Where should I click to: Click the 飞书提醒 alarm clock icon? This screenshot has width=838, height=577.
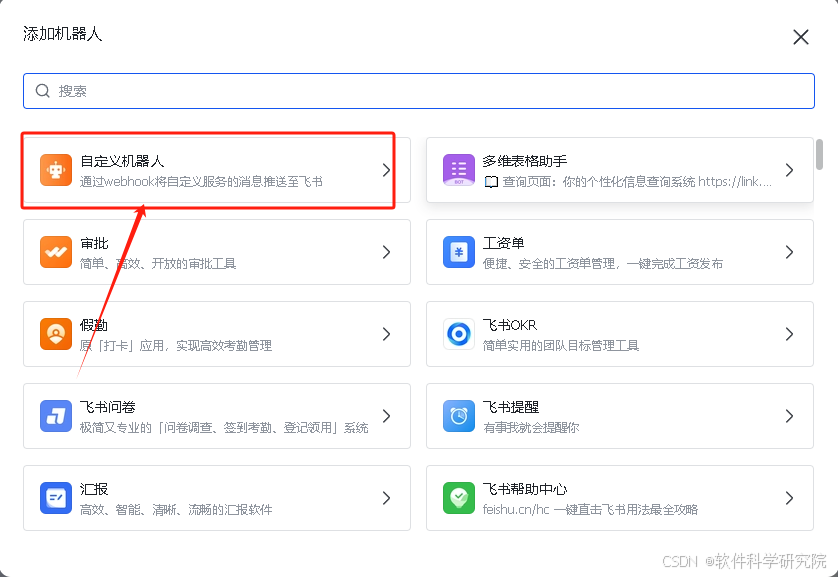[459, 416]
